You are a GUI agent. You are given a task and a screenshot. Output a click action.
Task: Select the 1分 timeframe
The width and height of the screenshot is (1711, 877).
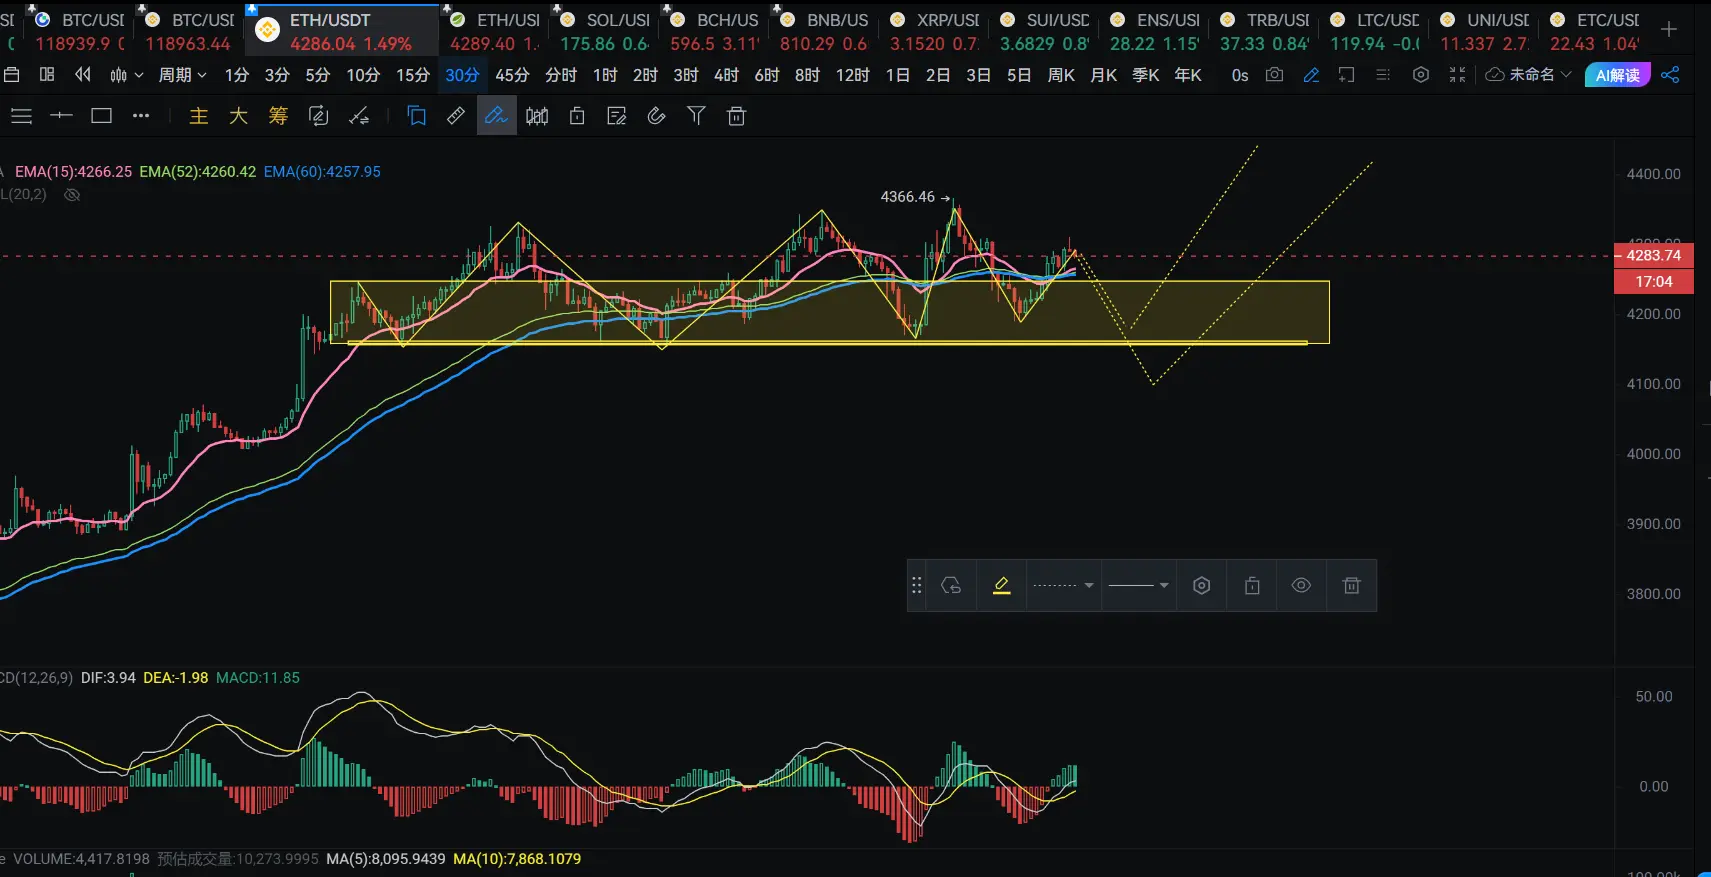coord(236,75)
